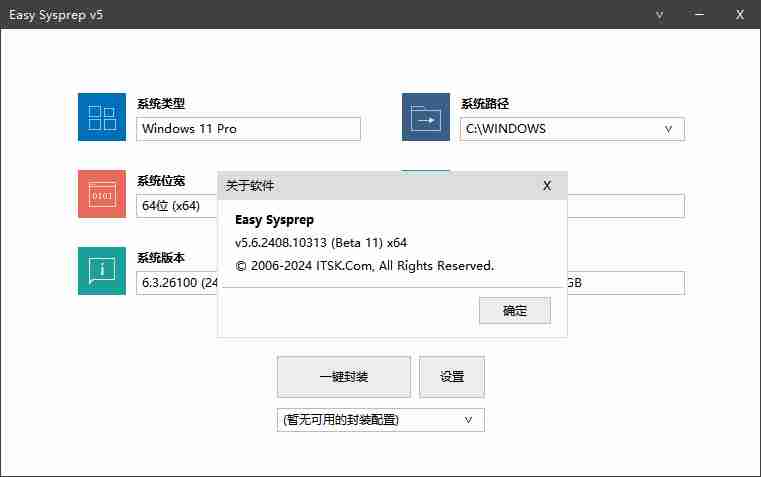This screenshot has height=477, width=761.
Task: Click version text v5.6.2408.10313 (Beta 11) x64
Action: (321, 243)
